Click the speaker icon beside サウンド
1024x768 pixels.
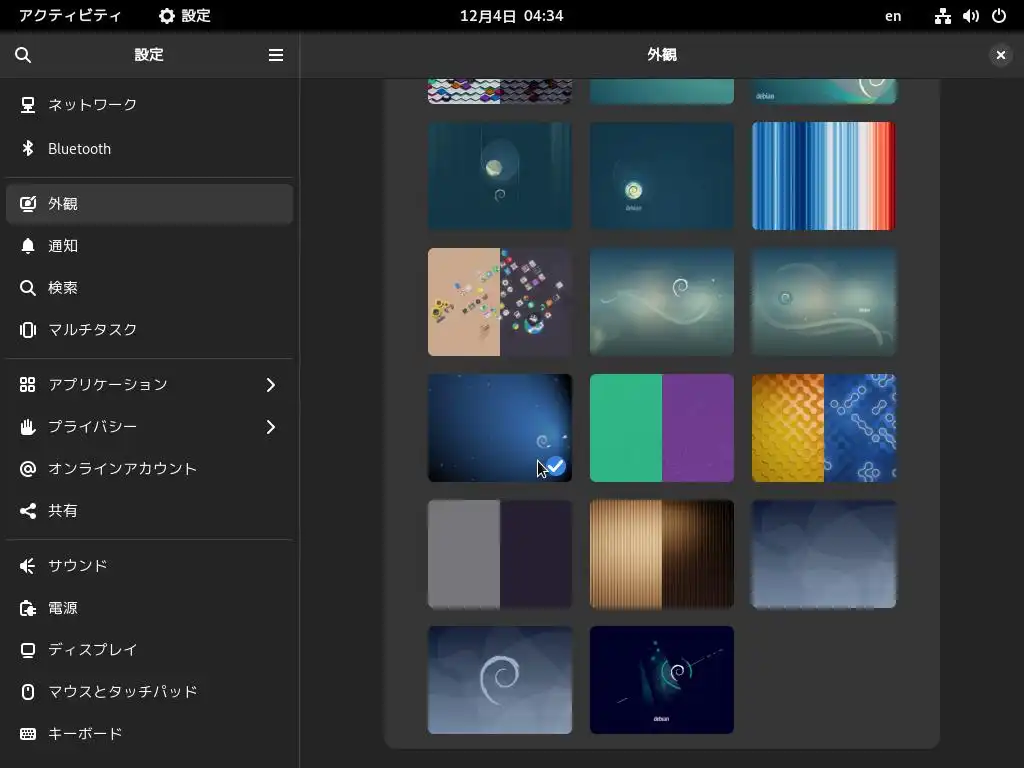click(27, 566)
